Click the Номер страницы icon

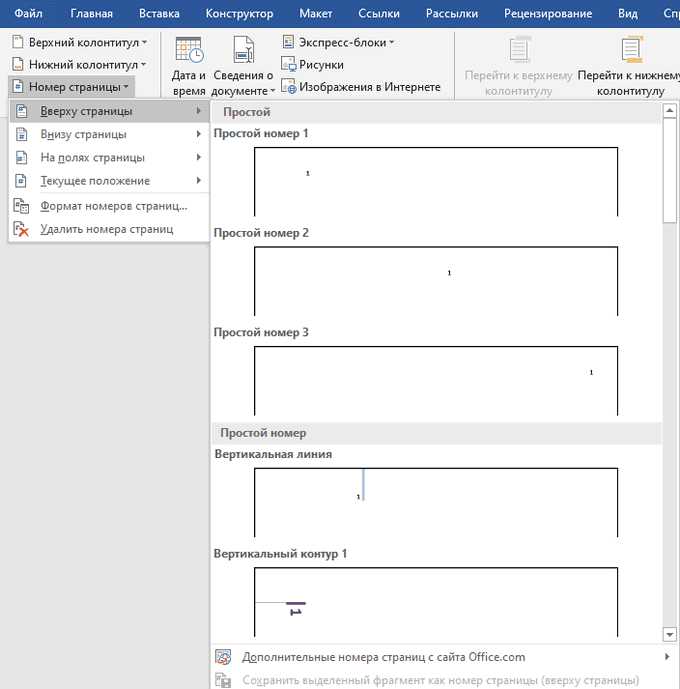(x=18, y=86)
